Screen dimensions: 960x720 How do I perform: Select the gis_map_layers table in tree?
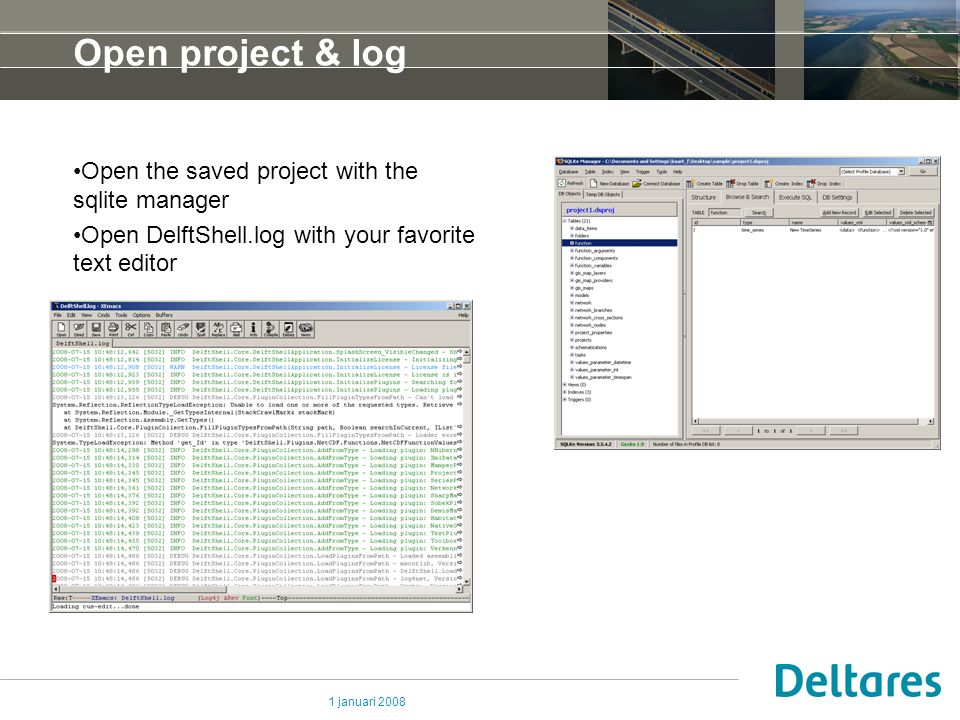tap(590, 273)
